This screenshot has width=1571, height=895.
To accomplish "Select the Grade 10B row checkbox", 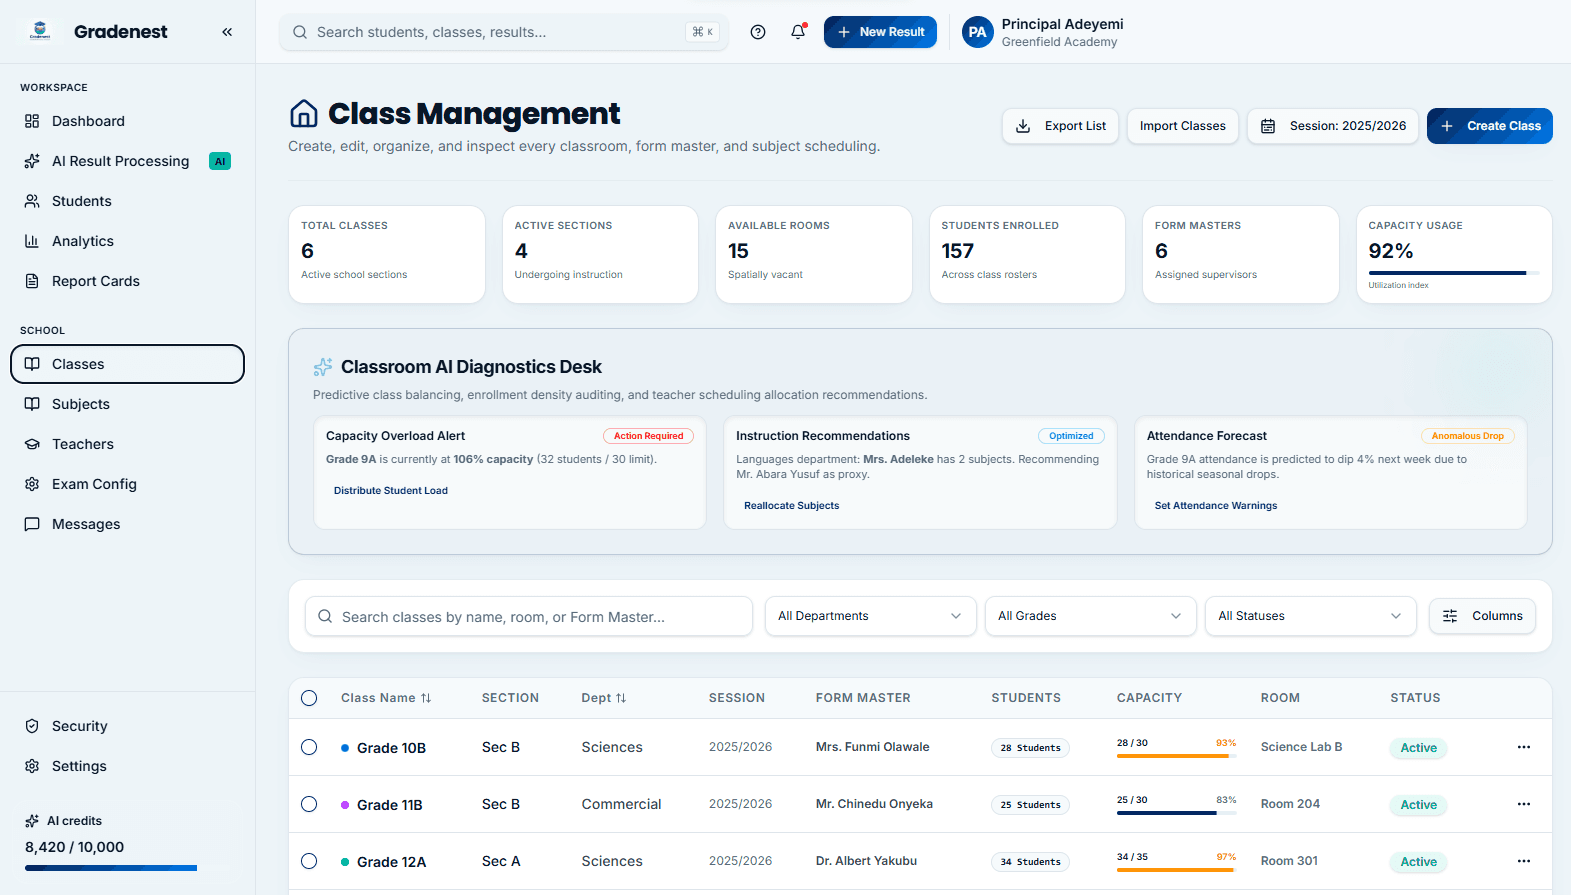I will tap(309, 747).
